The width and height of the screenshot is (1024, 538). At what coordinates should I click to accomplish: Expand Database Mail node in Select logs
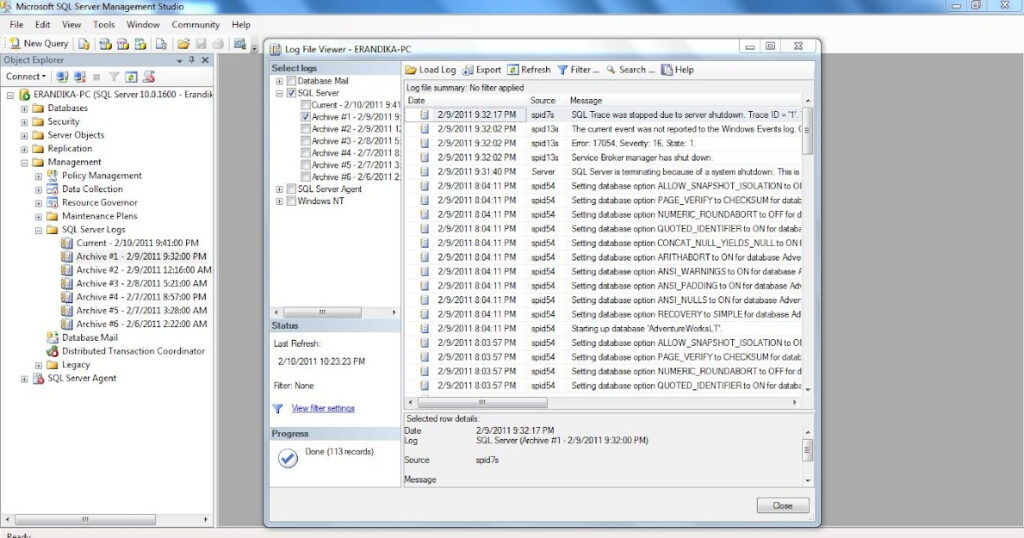280,81
